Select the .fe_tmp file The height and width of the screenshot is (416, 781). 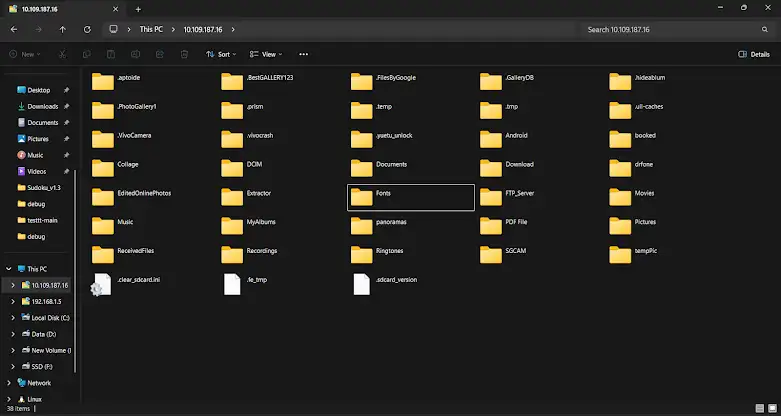coord(246,284)
